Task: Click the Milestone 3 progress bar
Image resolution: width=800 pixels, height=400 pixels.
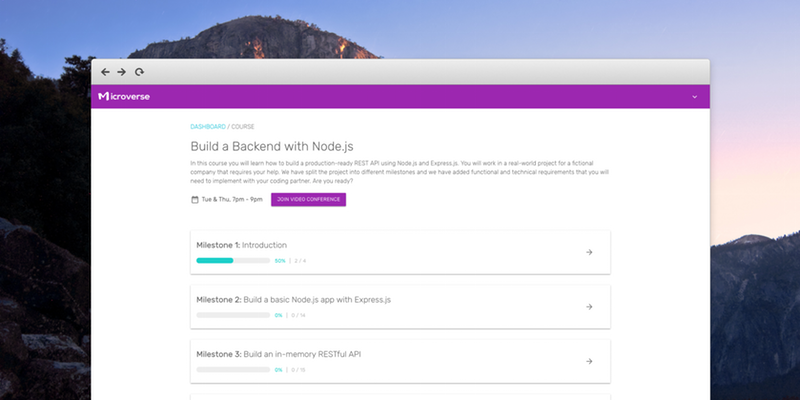Action: [x=233, y=370]
